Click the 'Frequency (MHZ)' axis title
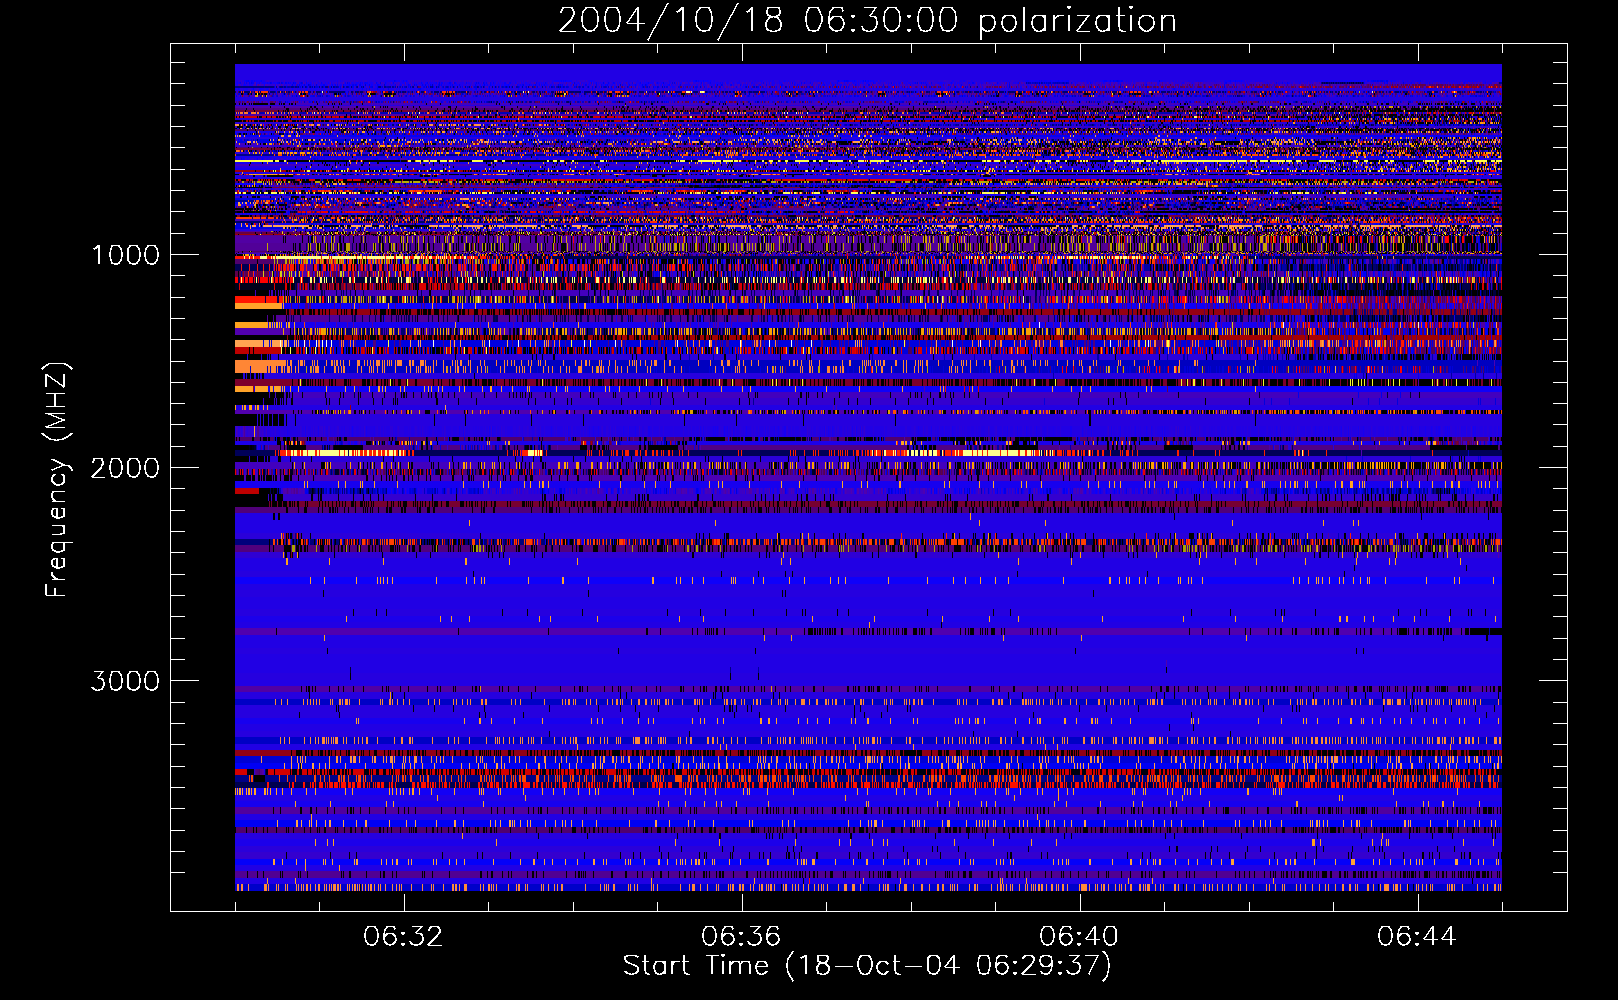The height and width of the screenshot is (1000, 1618). (57, 480)
